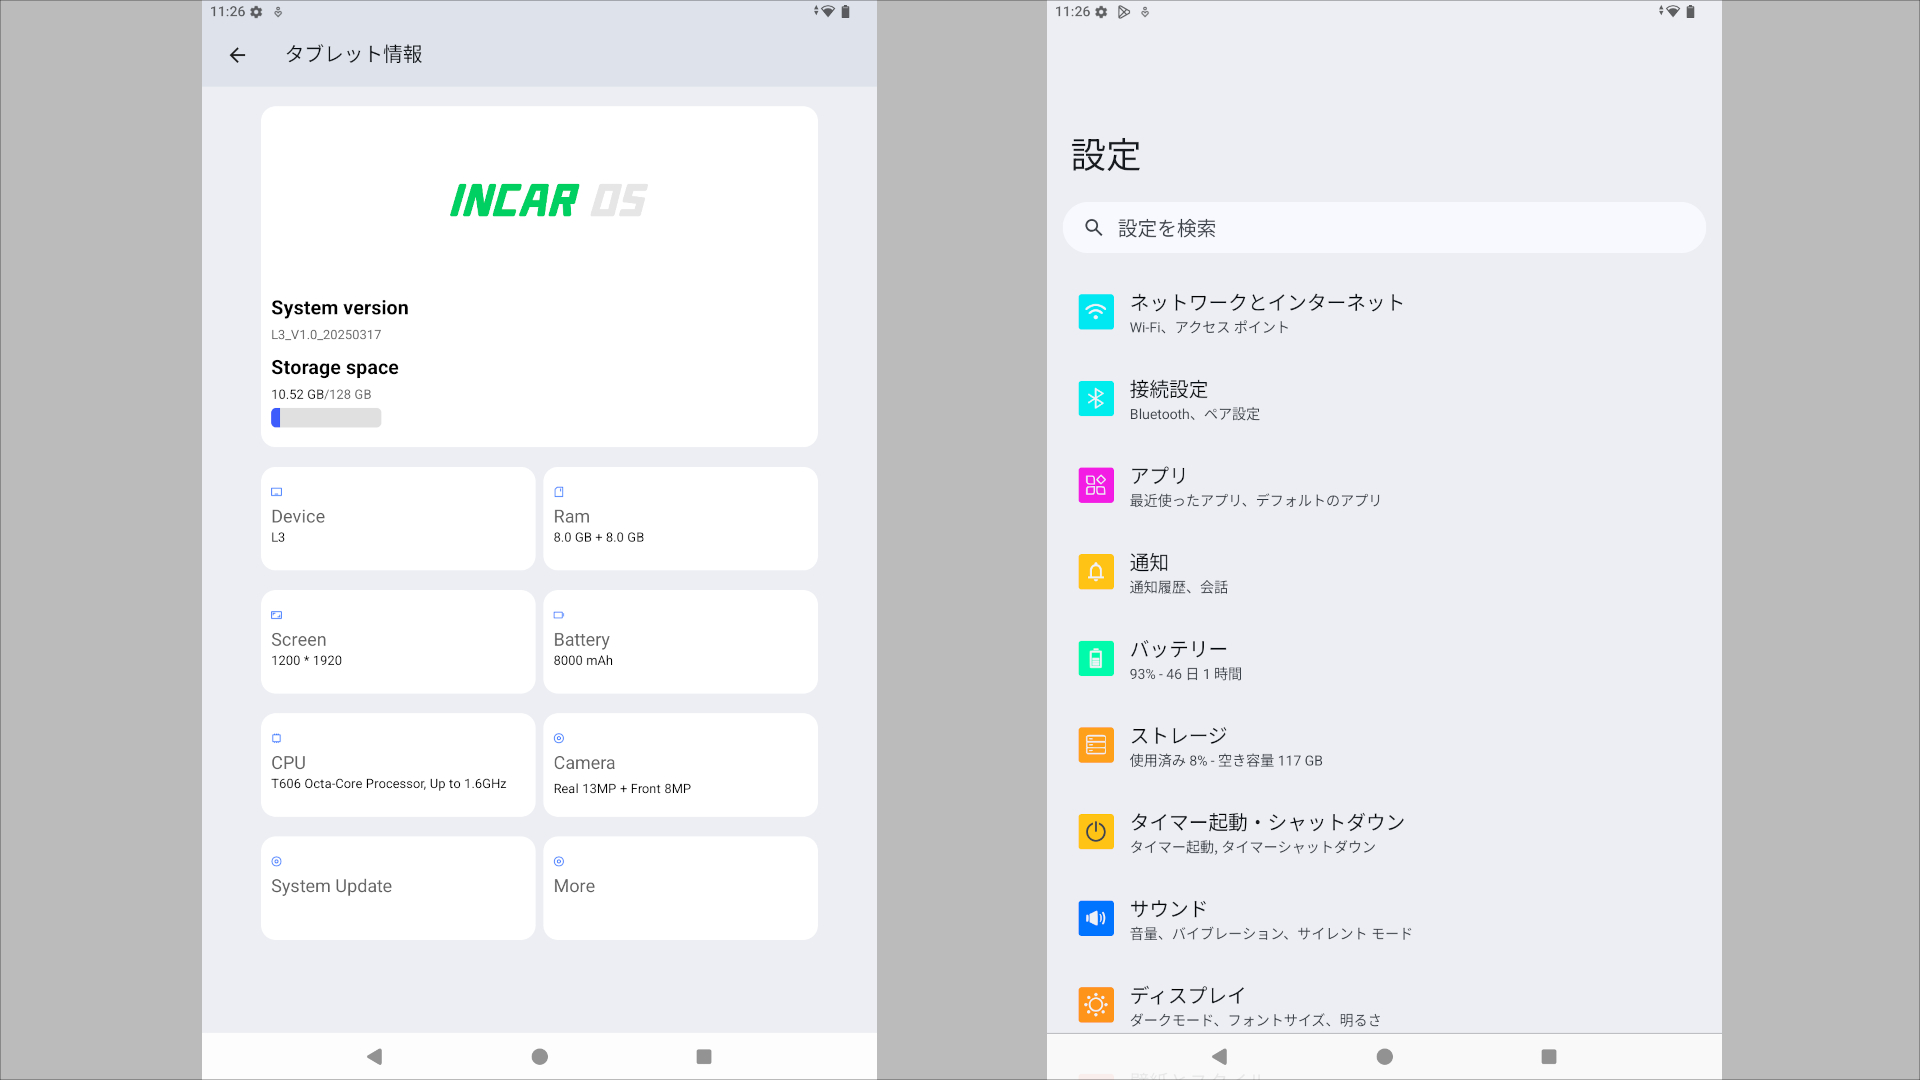Image resolution: width=1920 pixels, height=1080 pixels.
Task: Click the timer power shutdown icon
Action: coord(1095,832)
